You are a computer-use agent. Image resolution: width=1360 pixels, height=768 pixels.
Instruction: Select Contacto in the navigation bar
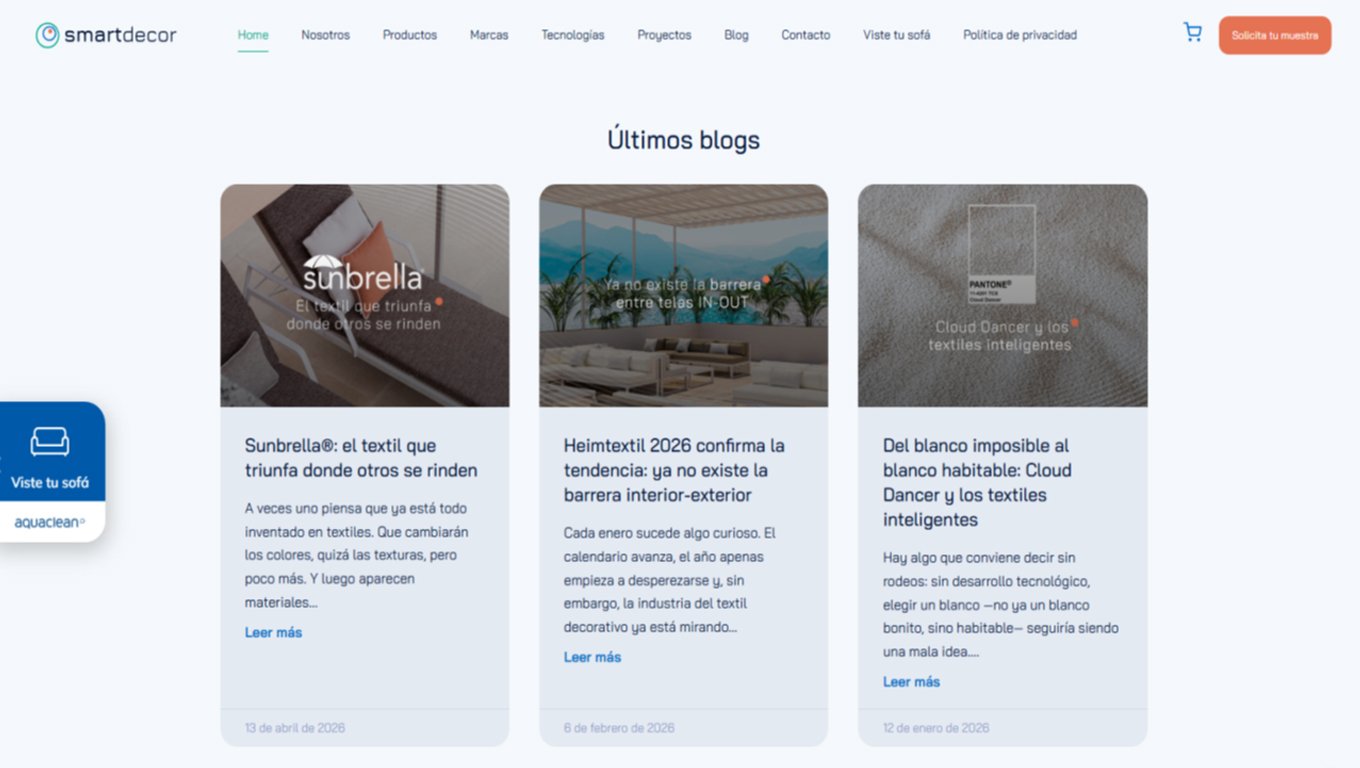point(806,35)
